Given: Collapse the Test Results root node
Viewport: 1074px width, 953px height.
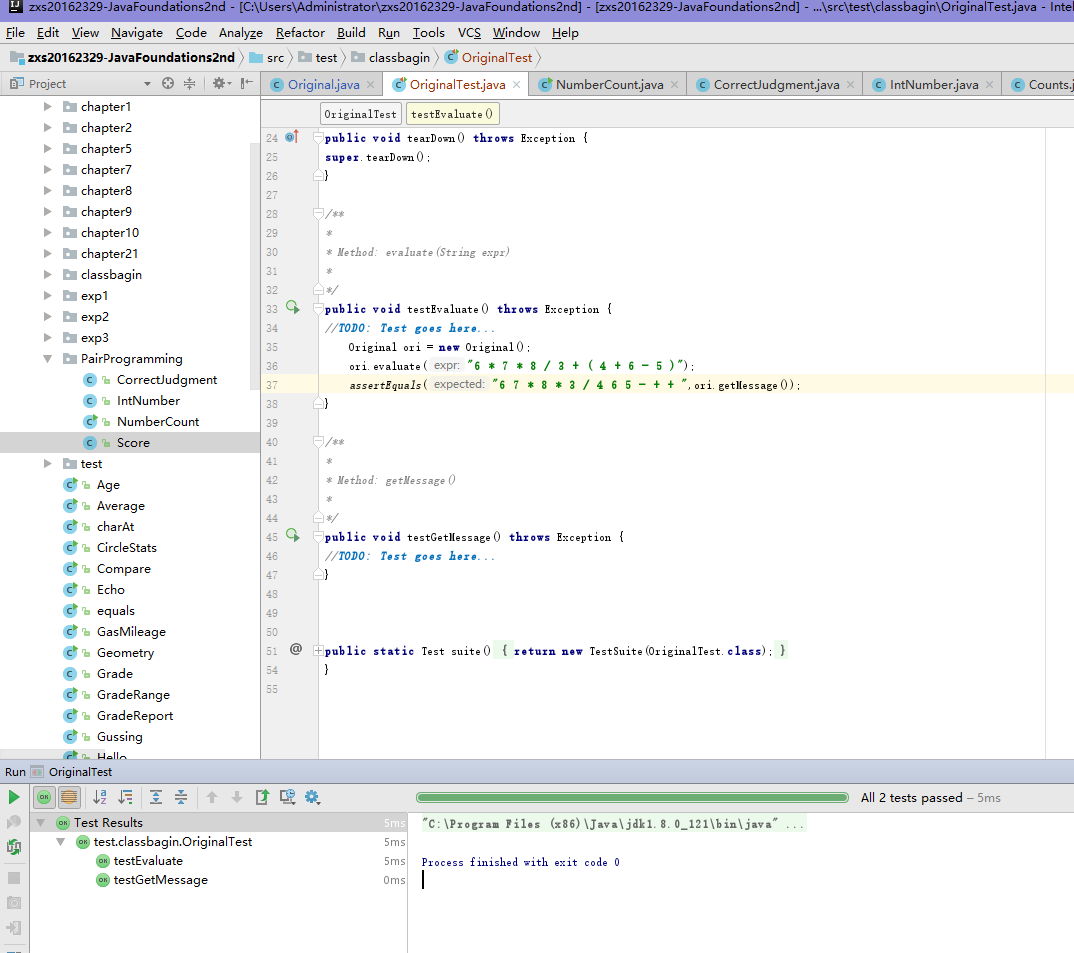Looking at the screenshot, I should pos(40,822).
